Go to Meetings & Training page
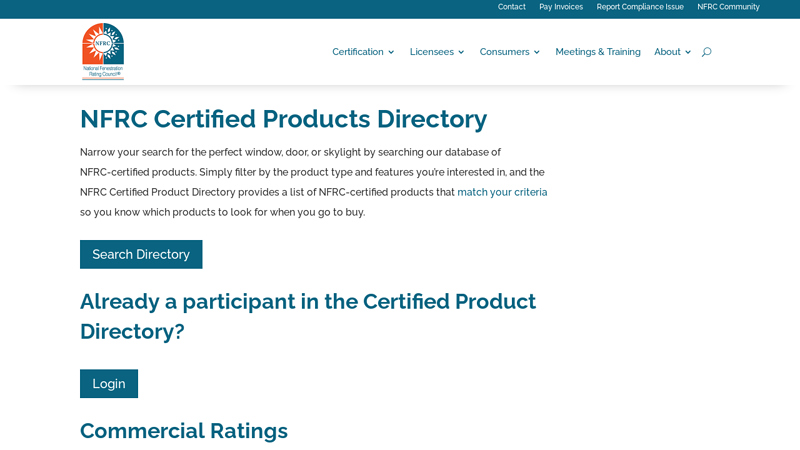The width and height of the screenshot is (800, 450). (597, 52)
